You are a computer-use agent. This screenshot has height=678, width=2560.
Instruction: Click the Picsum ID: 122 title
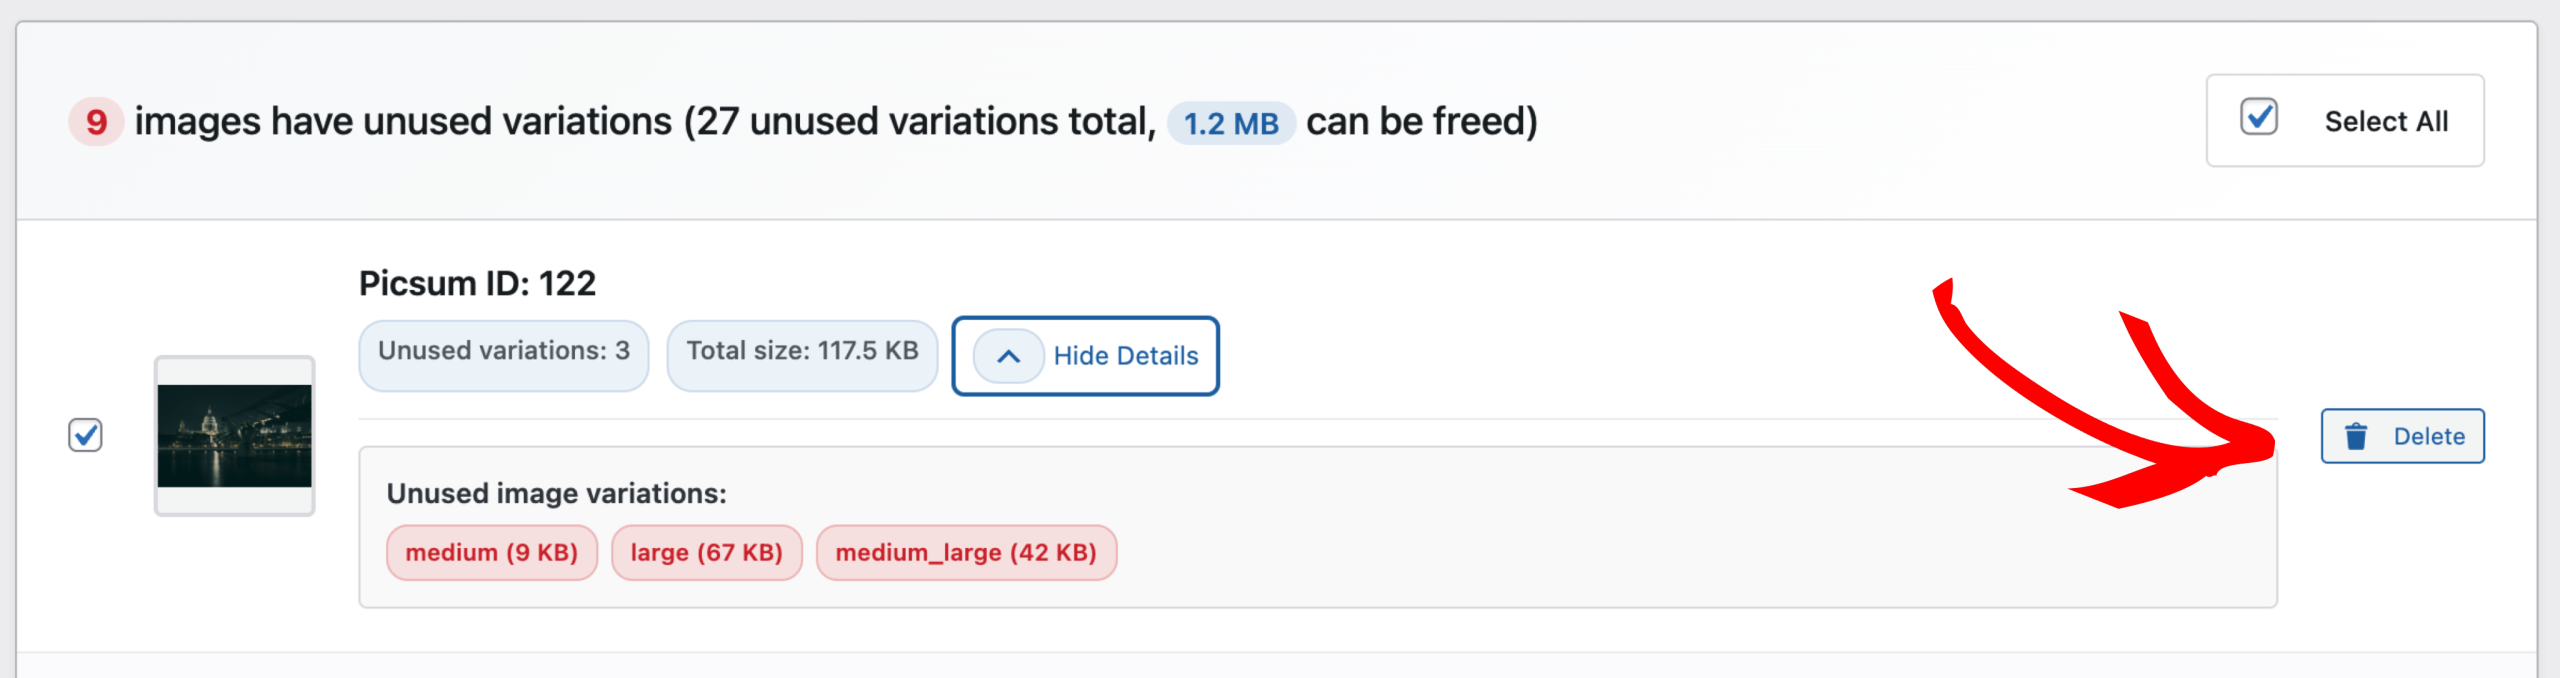477,284
